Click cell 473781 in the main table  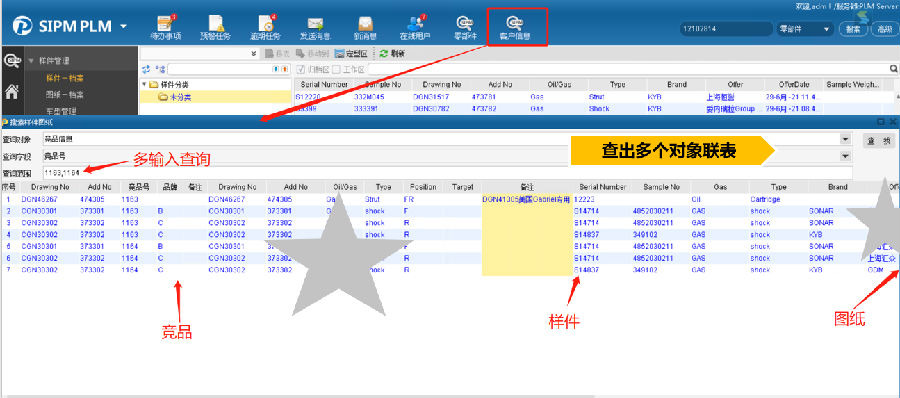(x=484, y=97)
